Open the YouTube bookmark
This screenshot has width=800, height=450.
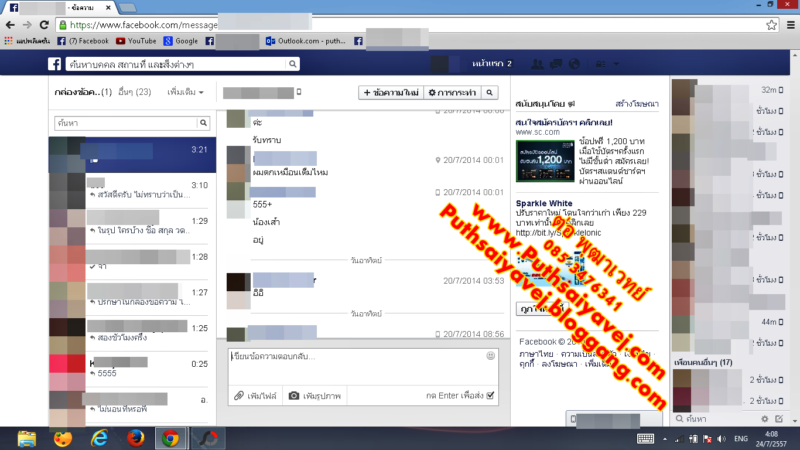(x=136, y=41)
